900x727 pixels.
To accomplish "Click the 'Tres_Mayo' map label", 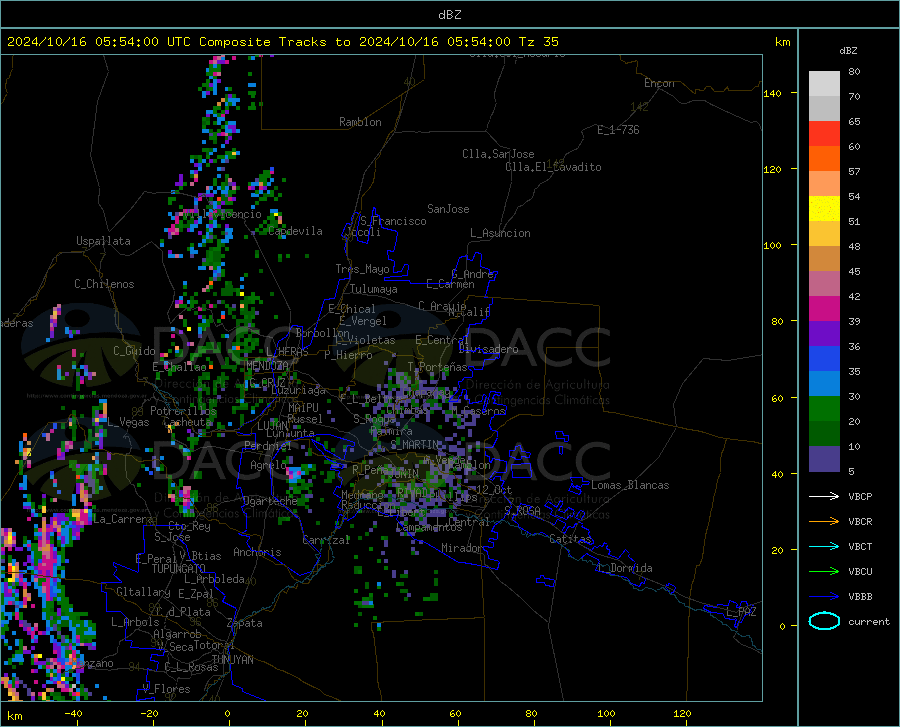I will tap(362, 269).
